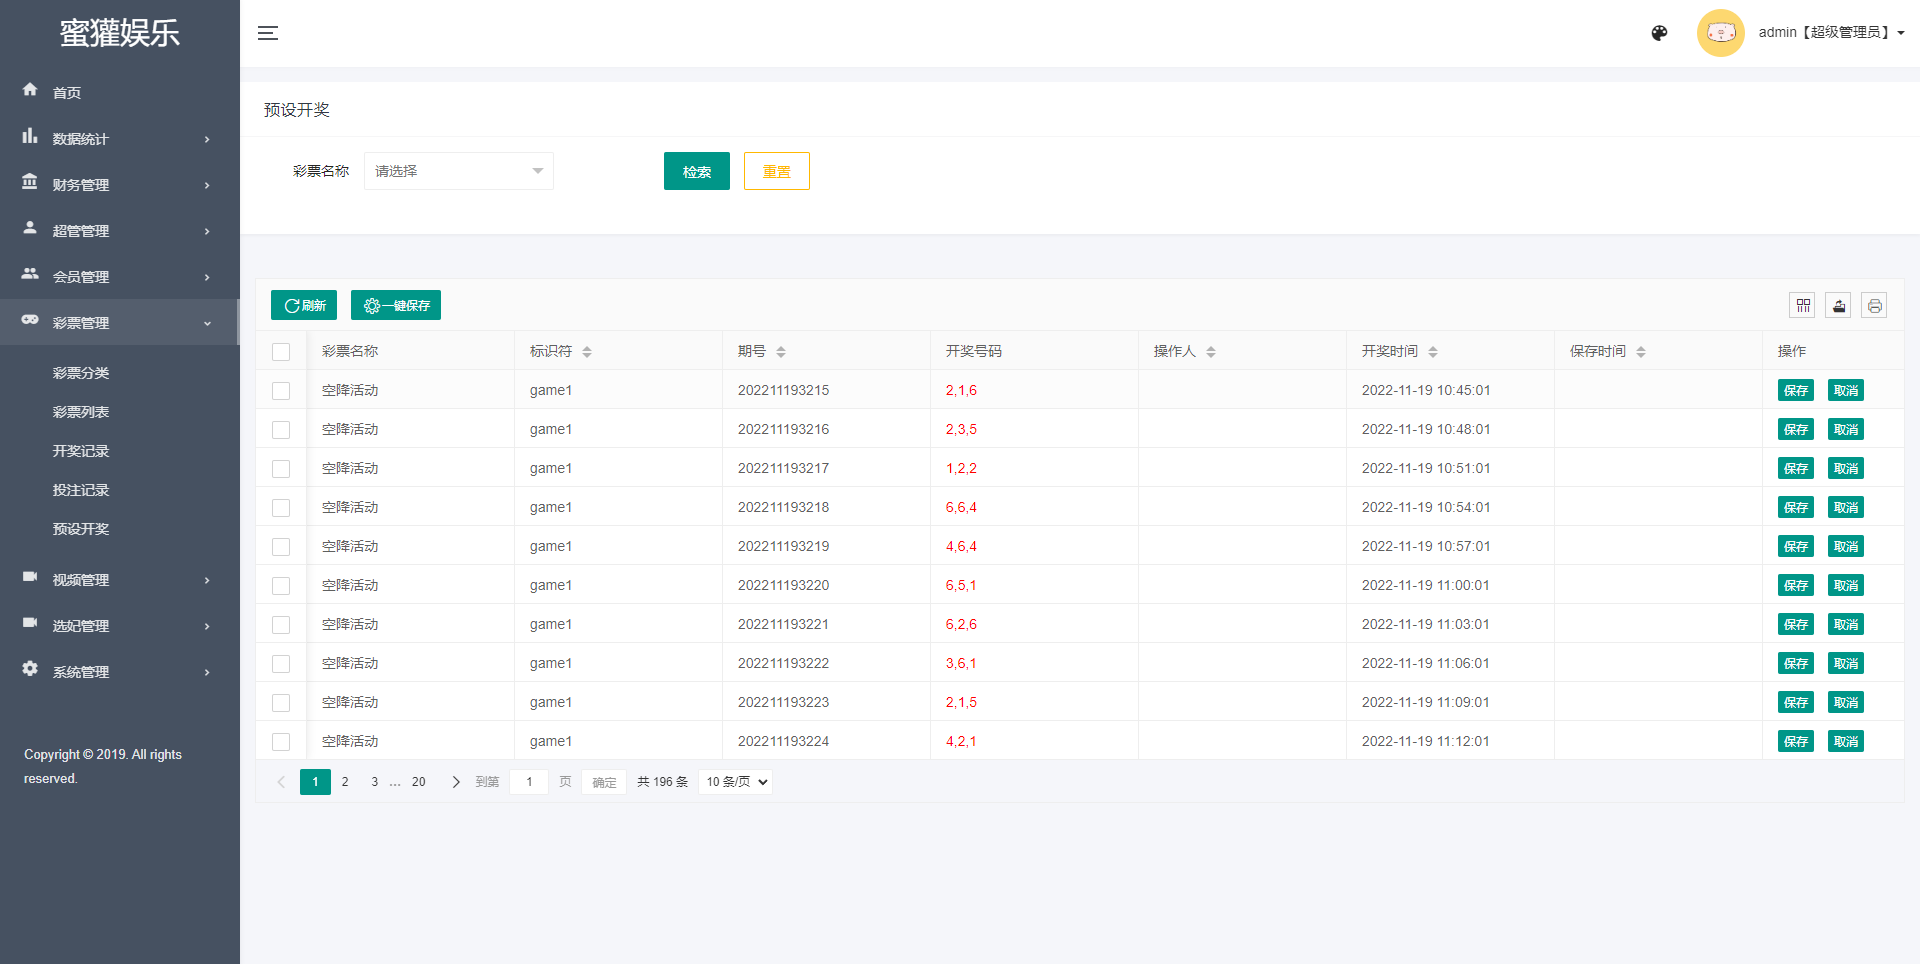This screenshot has height=964, width=1920.
Task: Sort by 开奖时间 column arrows
Action: 1433,352
